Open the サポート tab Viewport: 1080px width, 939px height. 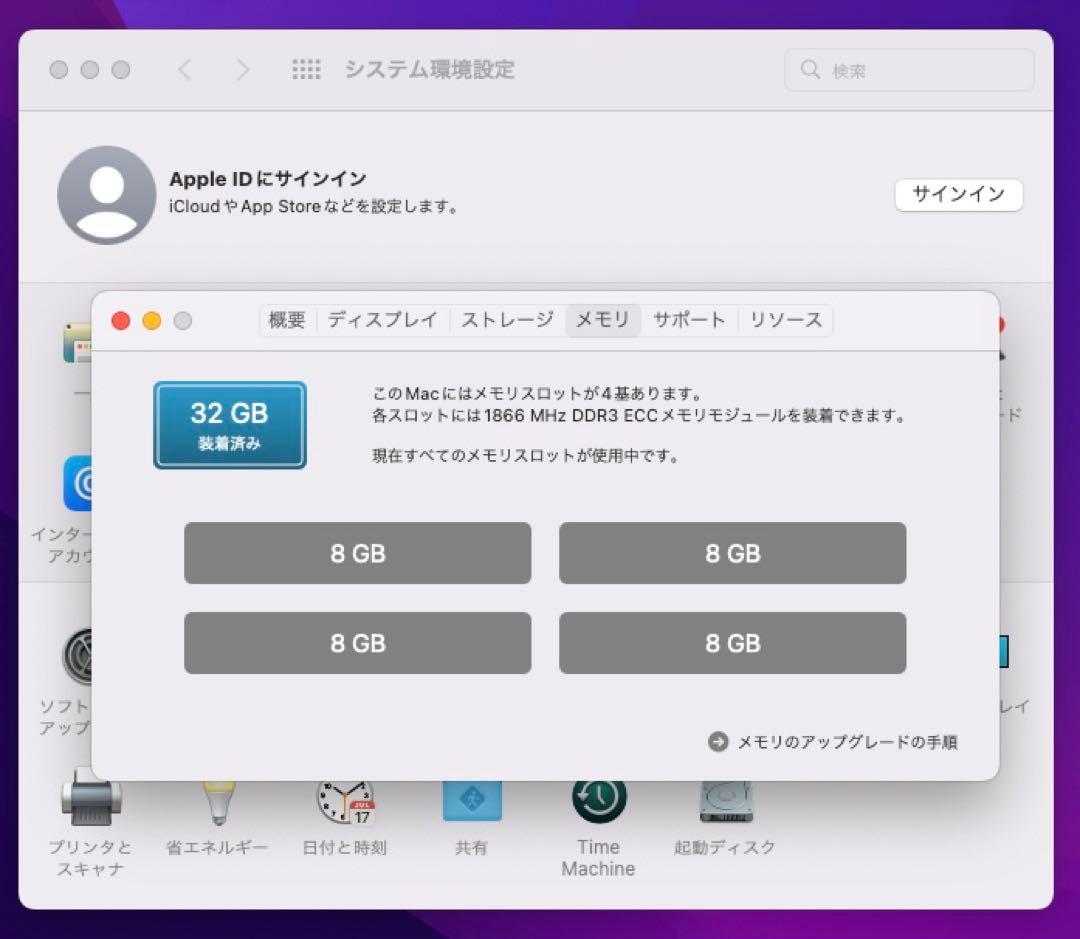[689, 320]
